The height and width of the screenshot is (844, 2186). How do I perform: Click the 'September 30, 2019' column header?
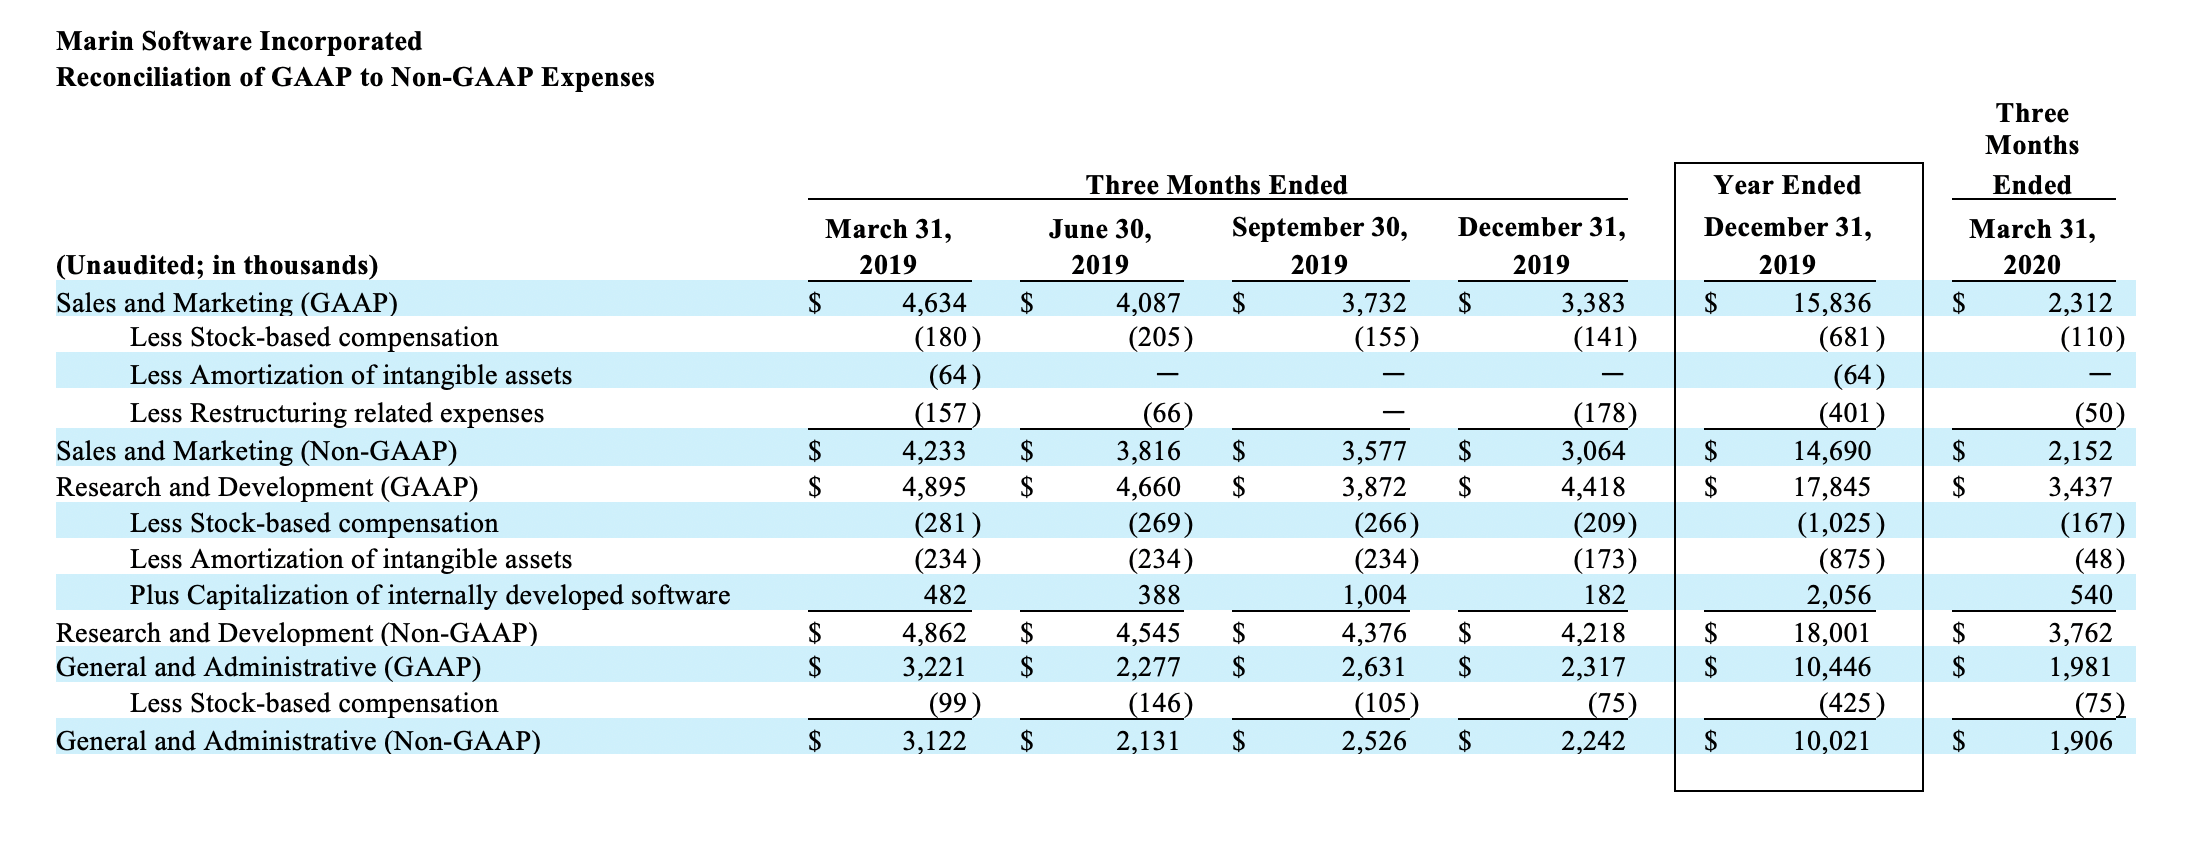coord(1320,246)
